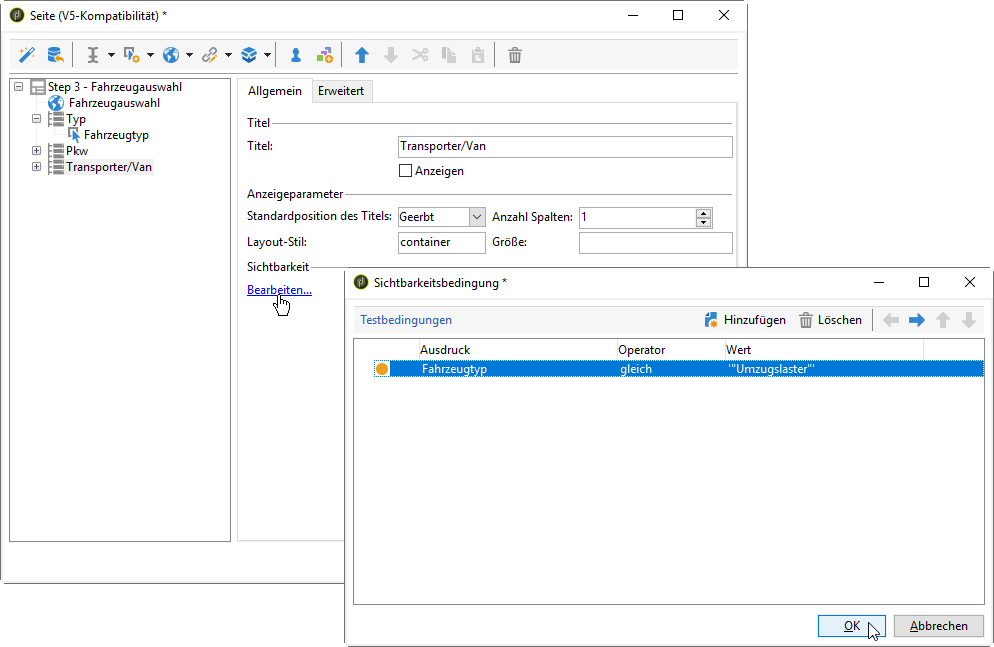Click gray up arrow in Sichtbarkeitsbedingung
The image size is (994, 647).
pyautogui.click(x=943, y=320)
